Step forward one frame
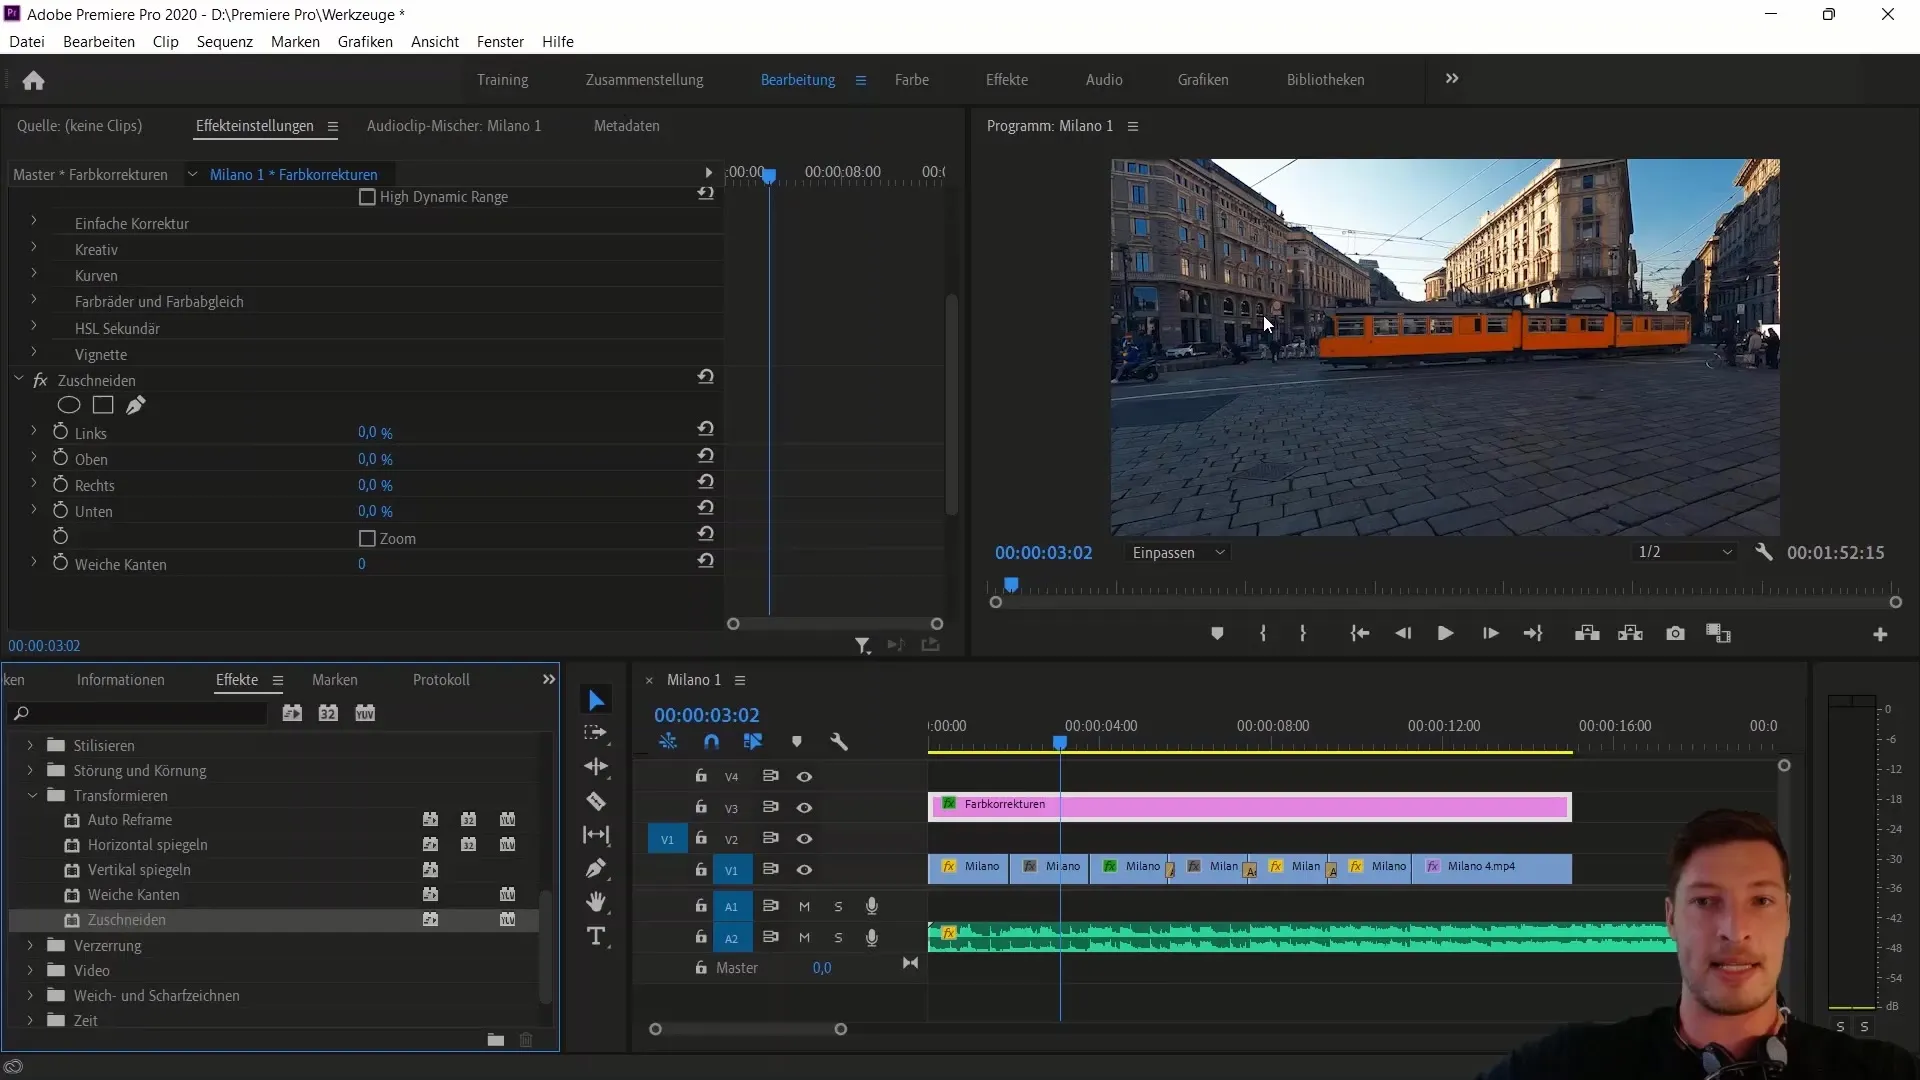 (1490, 634)
